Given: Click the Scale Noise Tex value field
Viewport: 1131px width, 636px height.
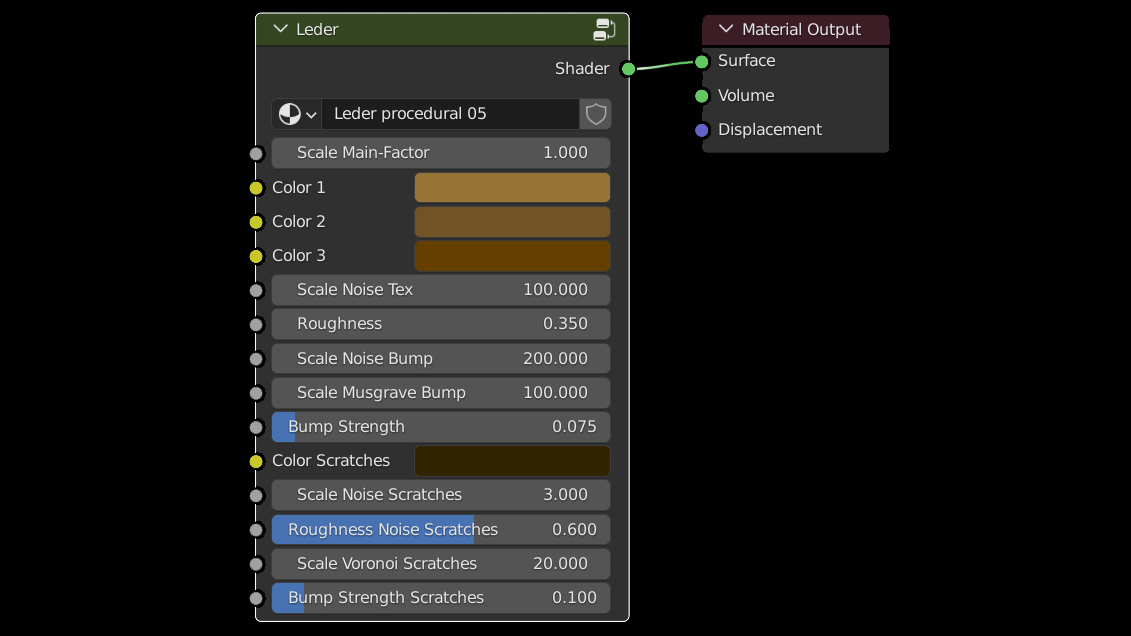Looking at the screenshot, I should click(x=441, y=290).
